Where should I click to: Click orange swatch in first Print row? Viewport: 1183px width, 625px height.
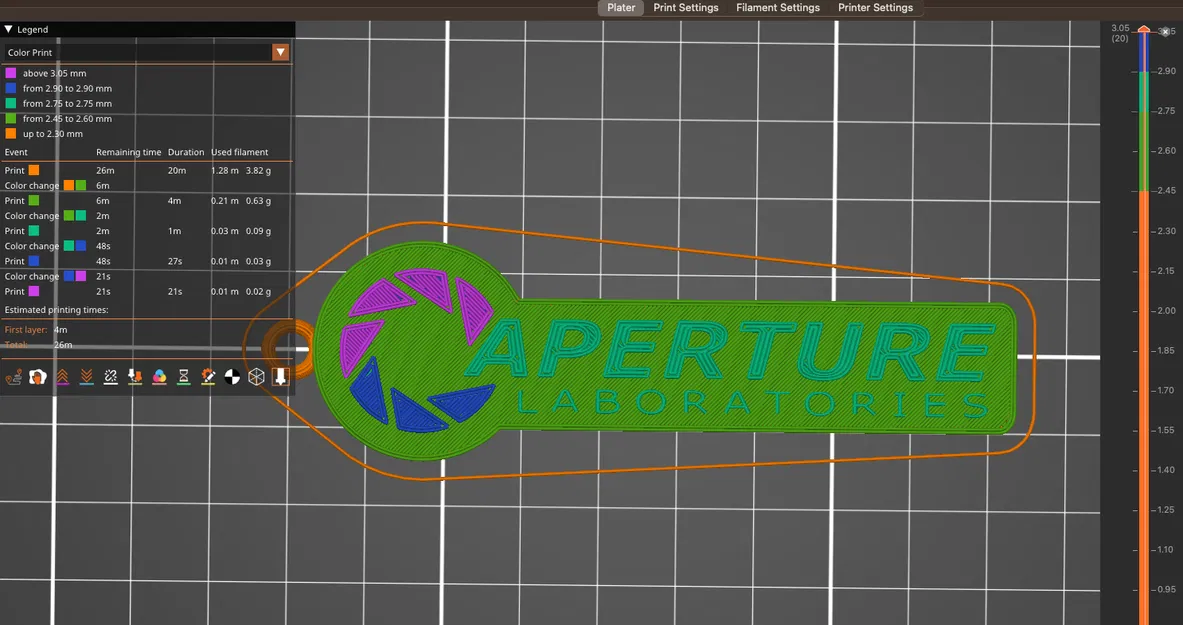coord(34,171)
